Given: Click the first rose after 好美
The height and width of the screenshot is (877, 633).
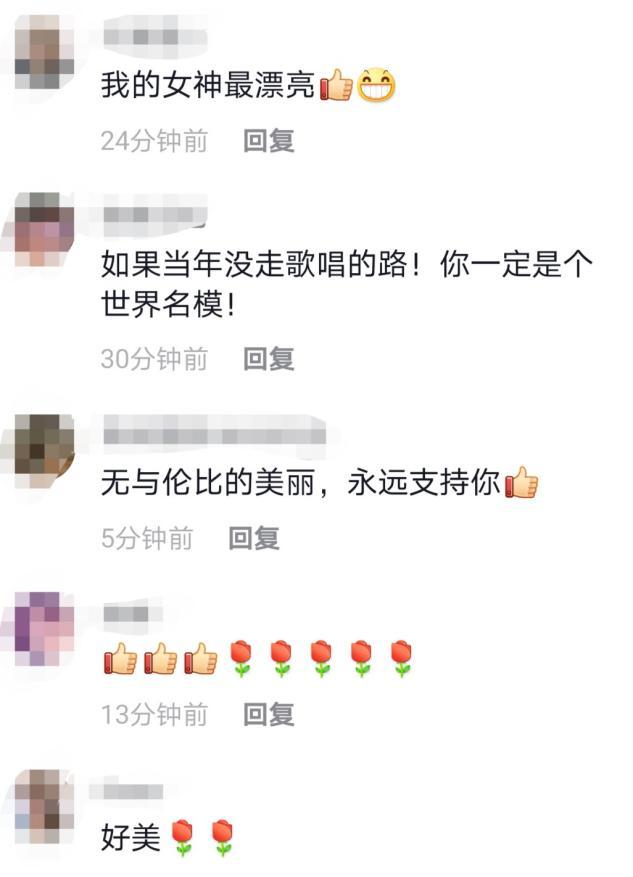Looking at the screenshot, I should pyautogui.click(x=182, y=838).
